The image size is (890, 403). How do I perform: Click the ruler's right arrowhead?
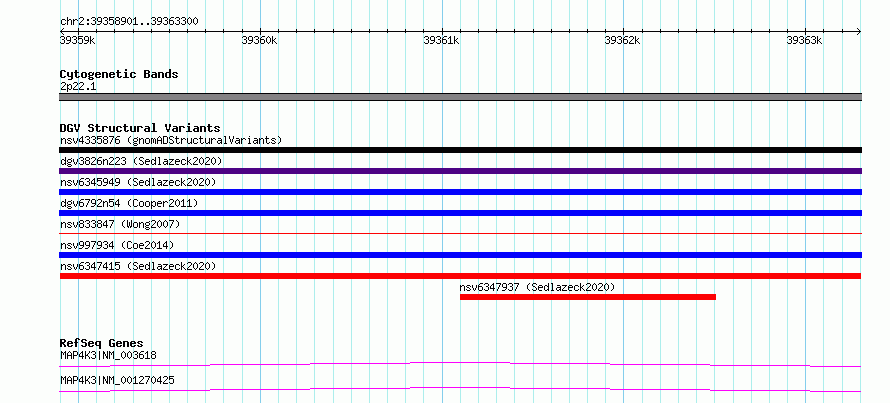tap(859, 31)
